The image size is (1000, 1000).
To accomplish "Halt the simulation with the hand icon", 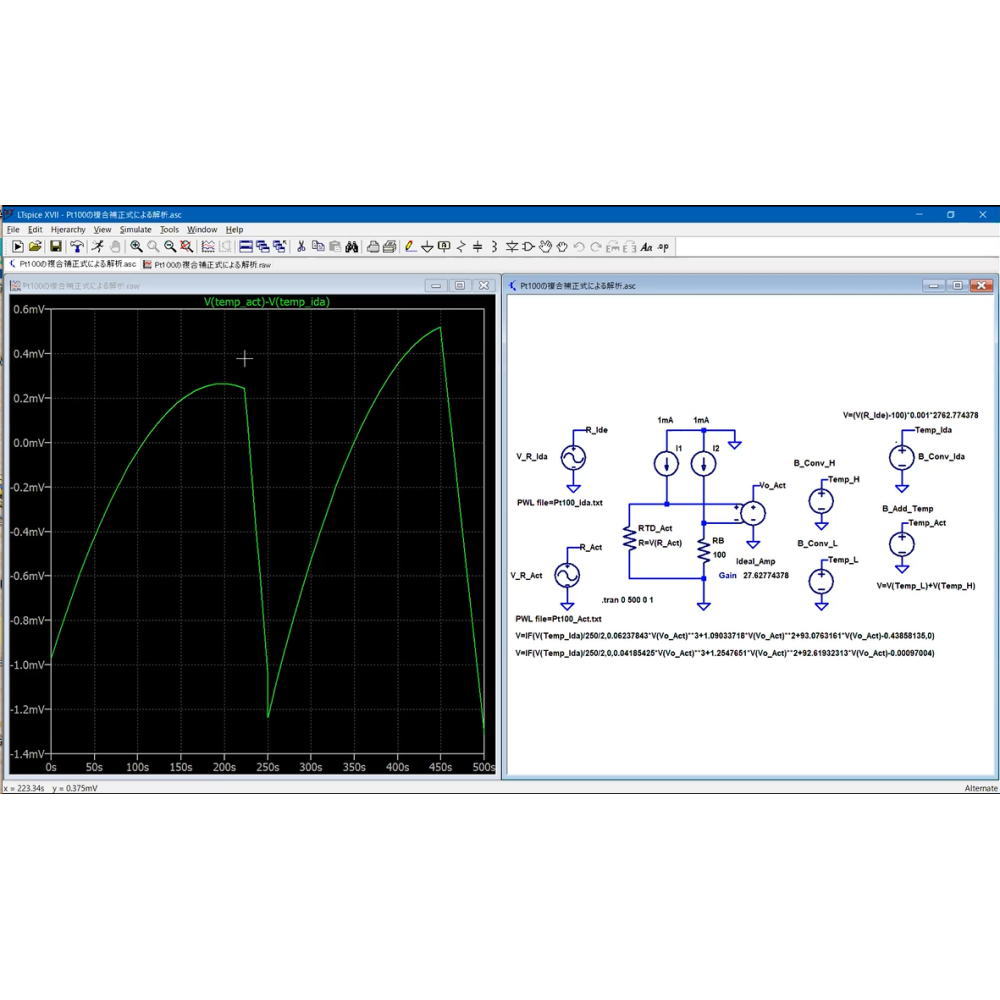I will [x=115, y=246].
